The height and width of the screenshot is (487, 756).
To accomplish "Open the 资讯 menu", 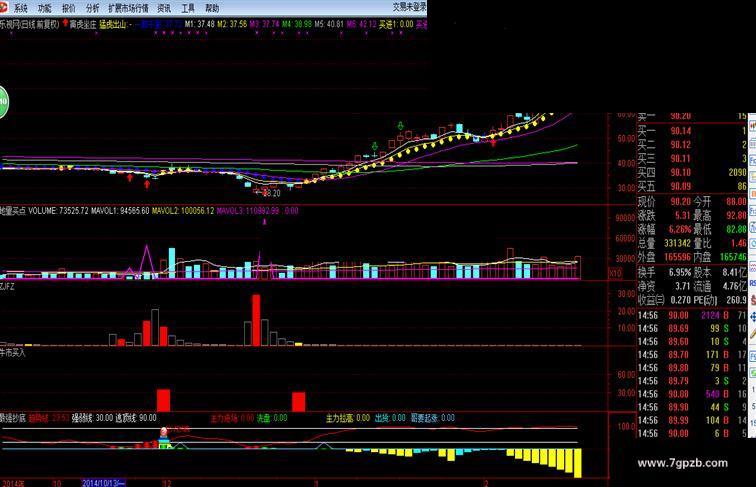I will [164, 8].
